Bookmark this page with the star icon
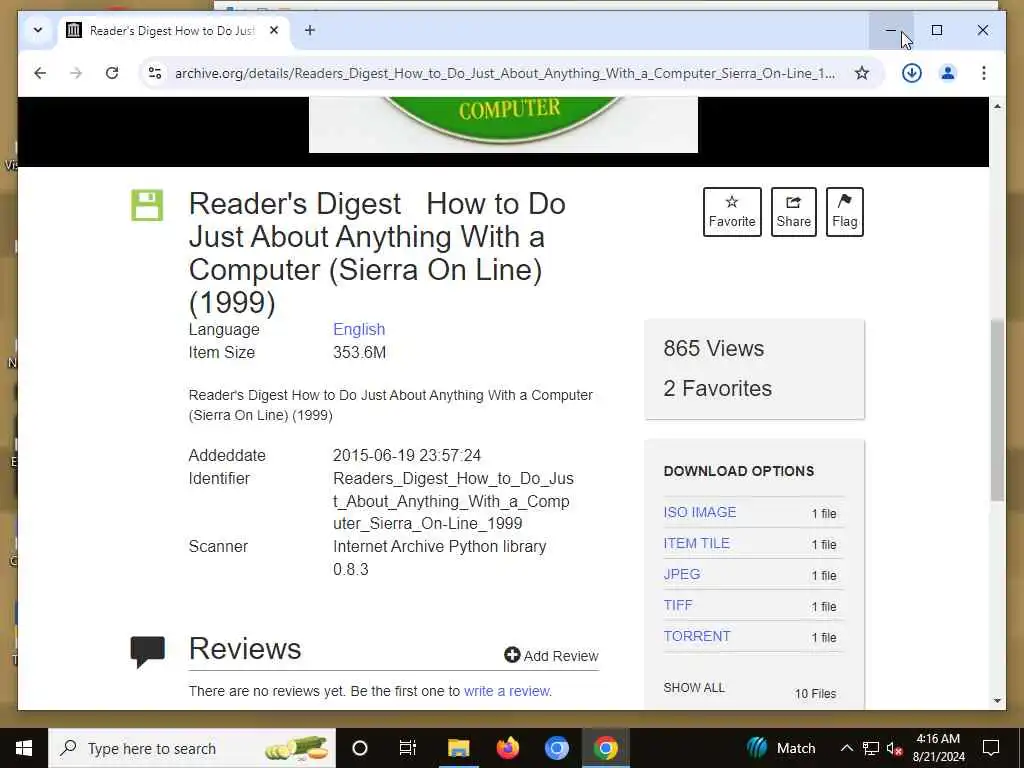 (862, 73)
